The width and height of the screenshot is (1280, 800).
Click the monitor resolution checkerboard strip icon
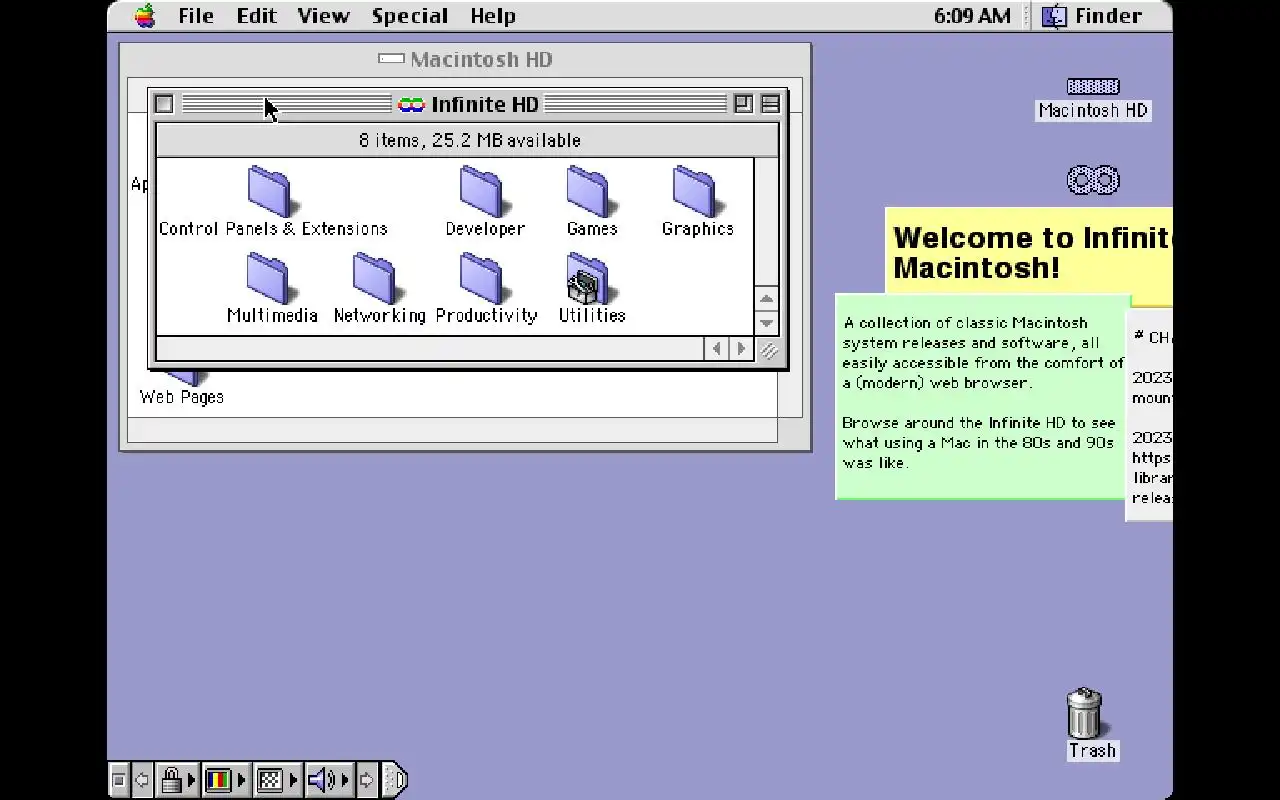[270, 780]
